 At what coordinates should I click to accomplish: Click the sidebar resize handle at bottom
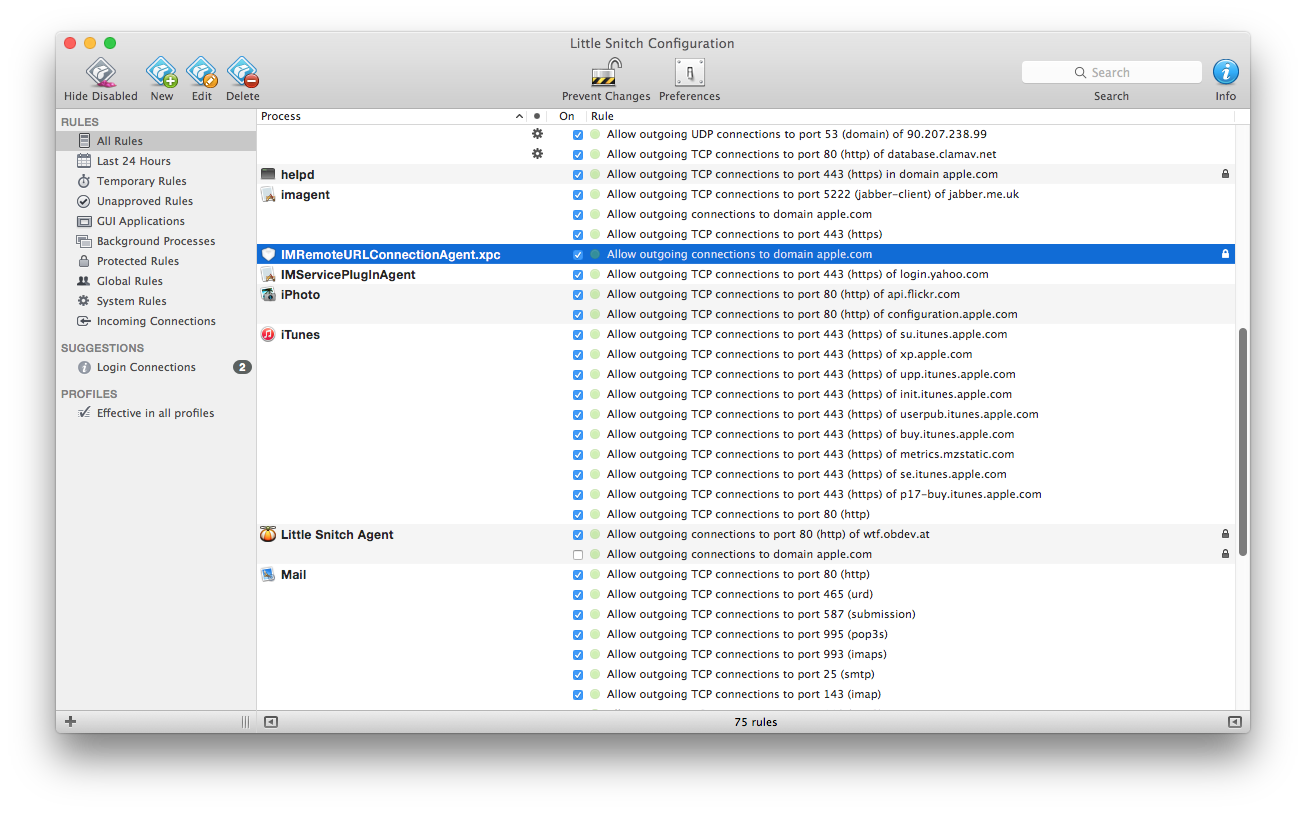245,722
